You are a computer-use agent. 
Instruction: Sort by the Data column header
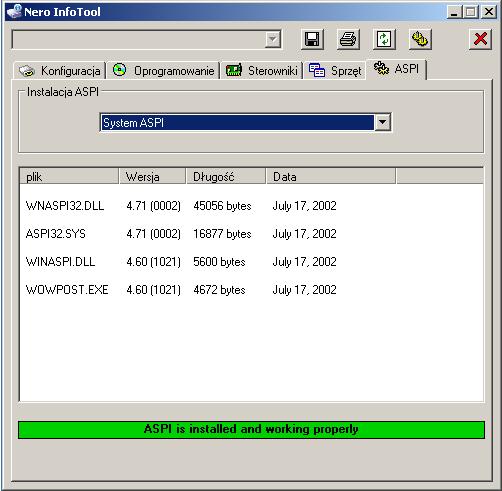point(331,176)
